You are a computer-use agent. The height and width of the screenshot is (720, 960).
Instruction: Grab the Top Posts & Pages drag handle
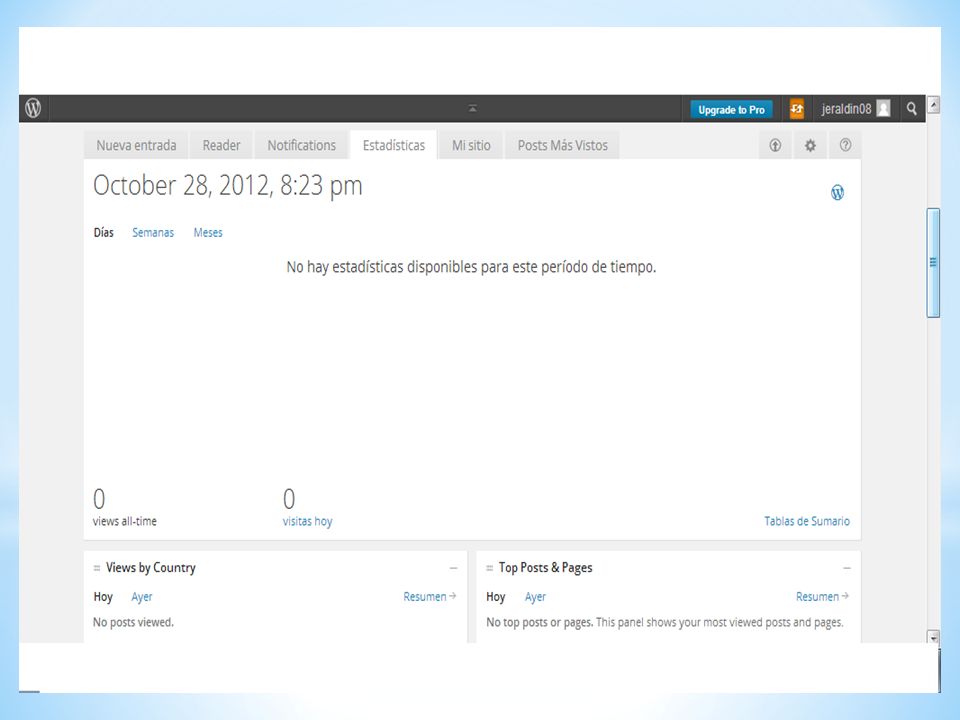point(490,568)
